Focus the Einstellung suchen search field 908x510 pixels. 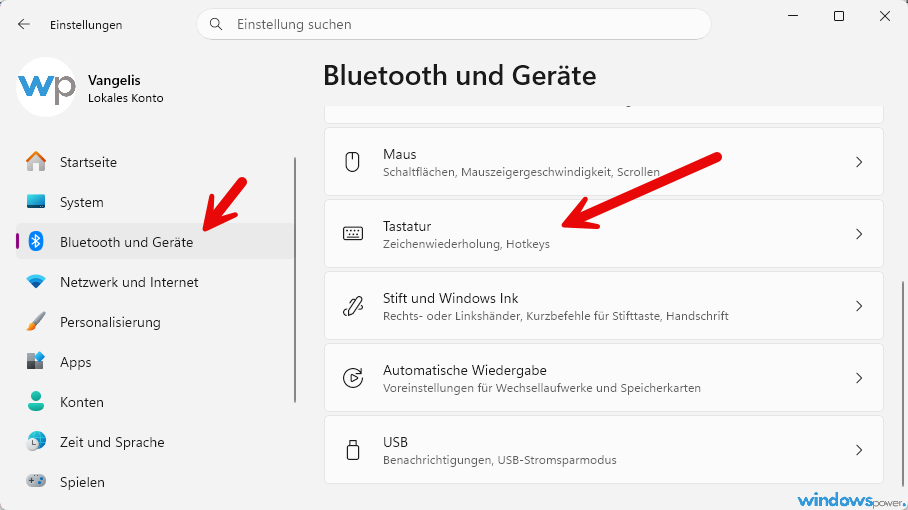click(454, 24)
